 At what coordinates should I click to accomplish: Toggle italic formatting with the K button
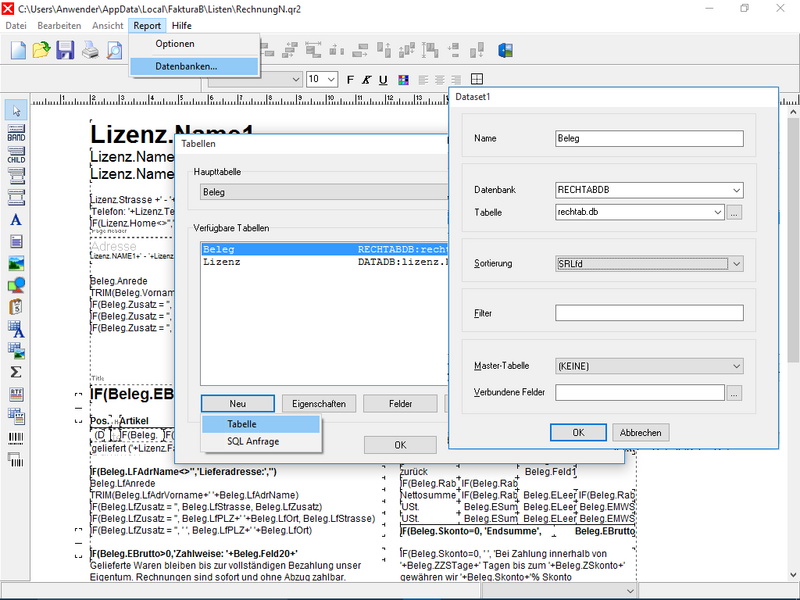click(x=366, y=80)
